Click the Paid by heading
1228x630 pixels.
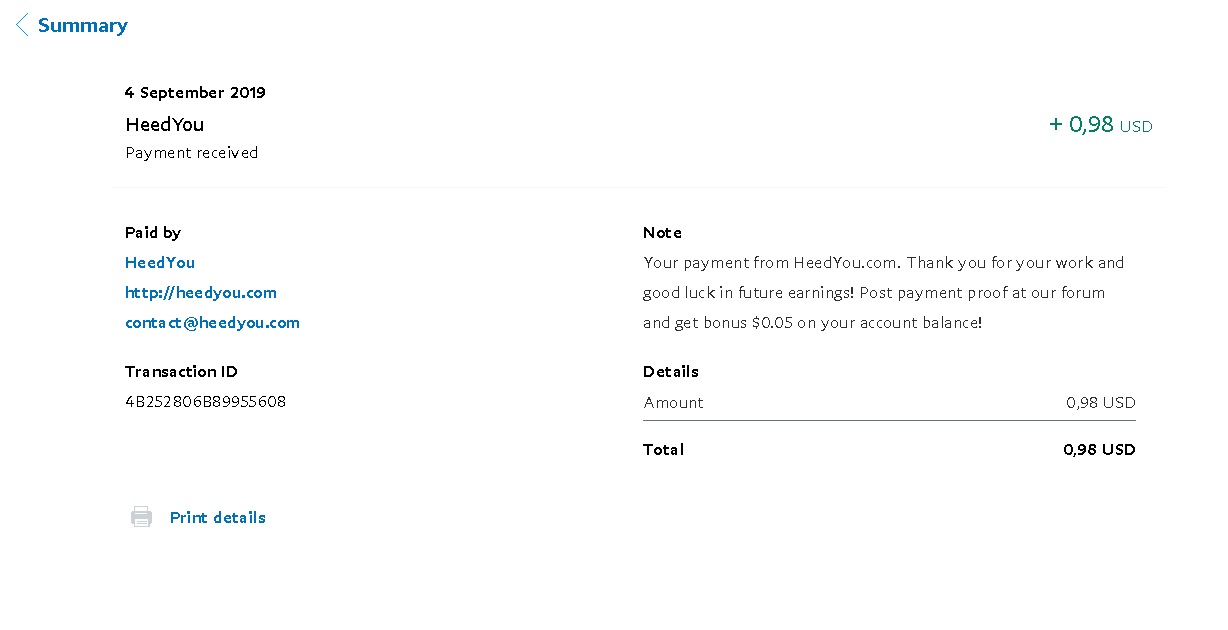coord(153,232)
